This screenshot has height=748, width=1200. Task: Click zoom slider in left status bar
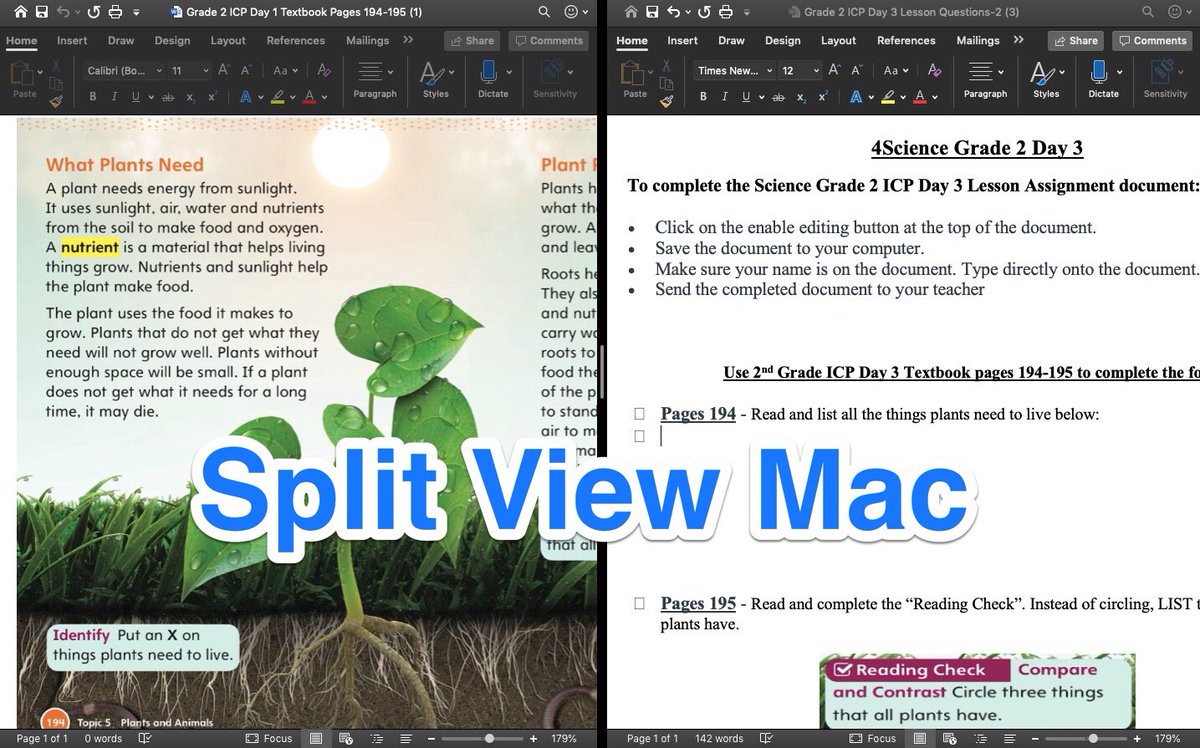tap(488, 738)
